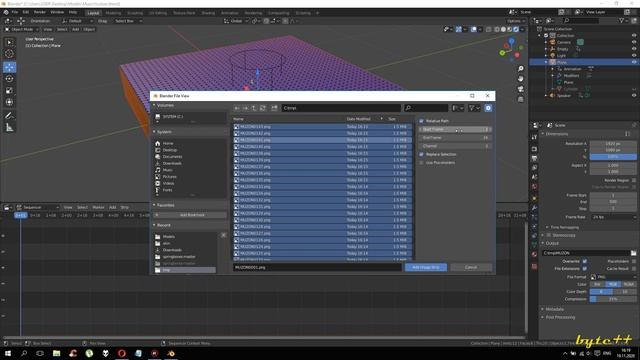Choose the Scale tool in viewport toolbar

coord(9,91)
